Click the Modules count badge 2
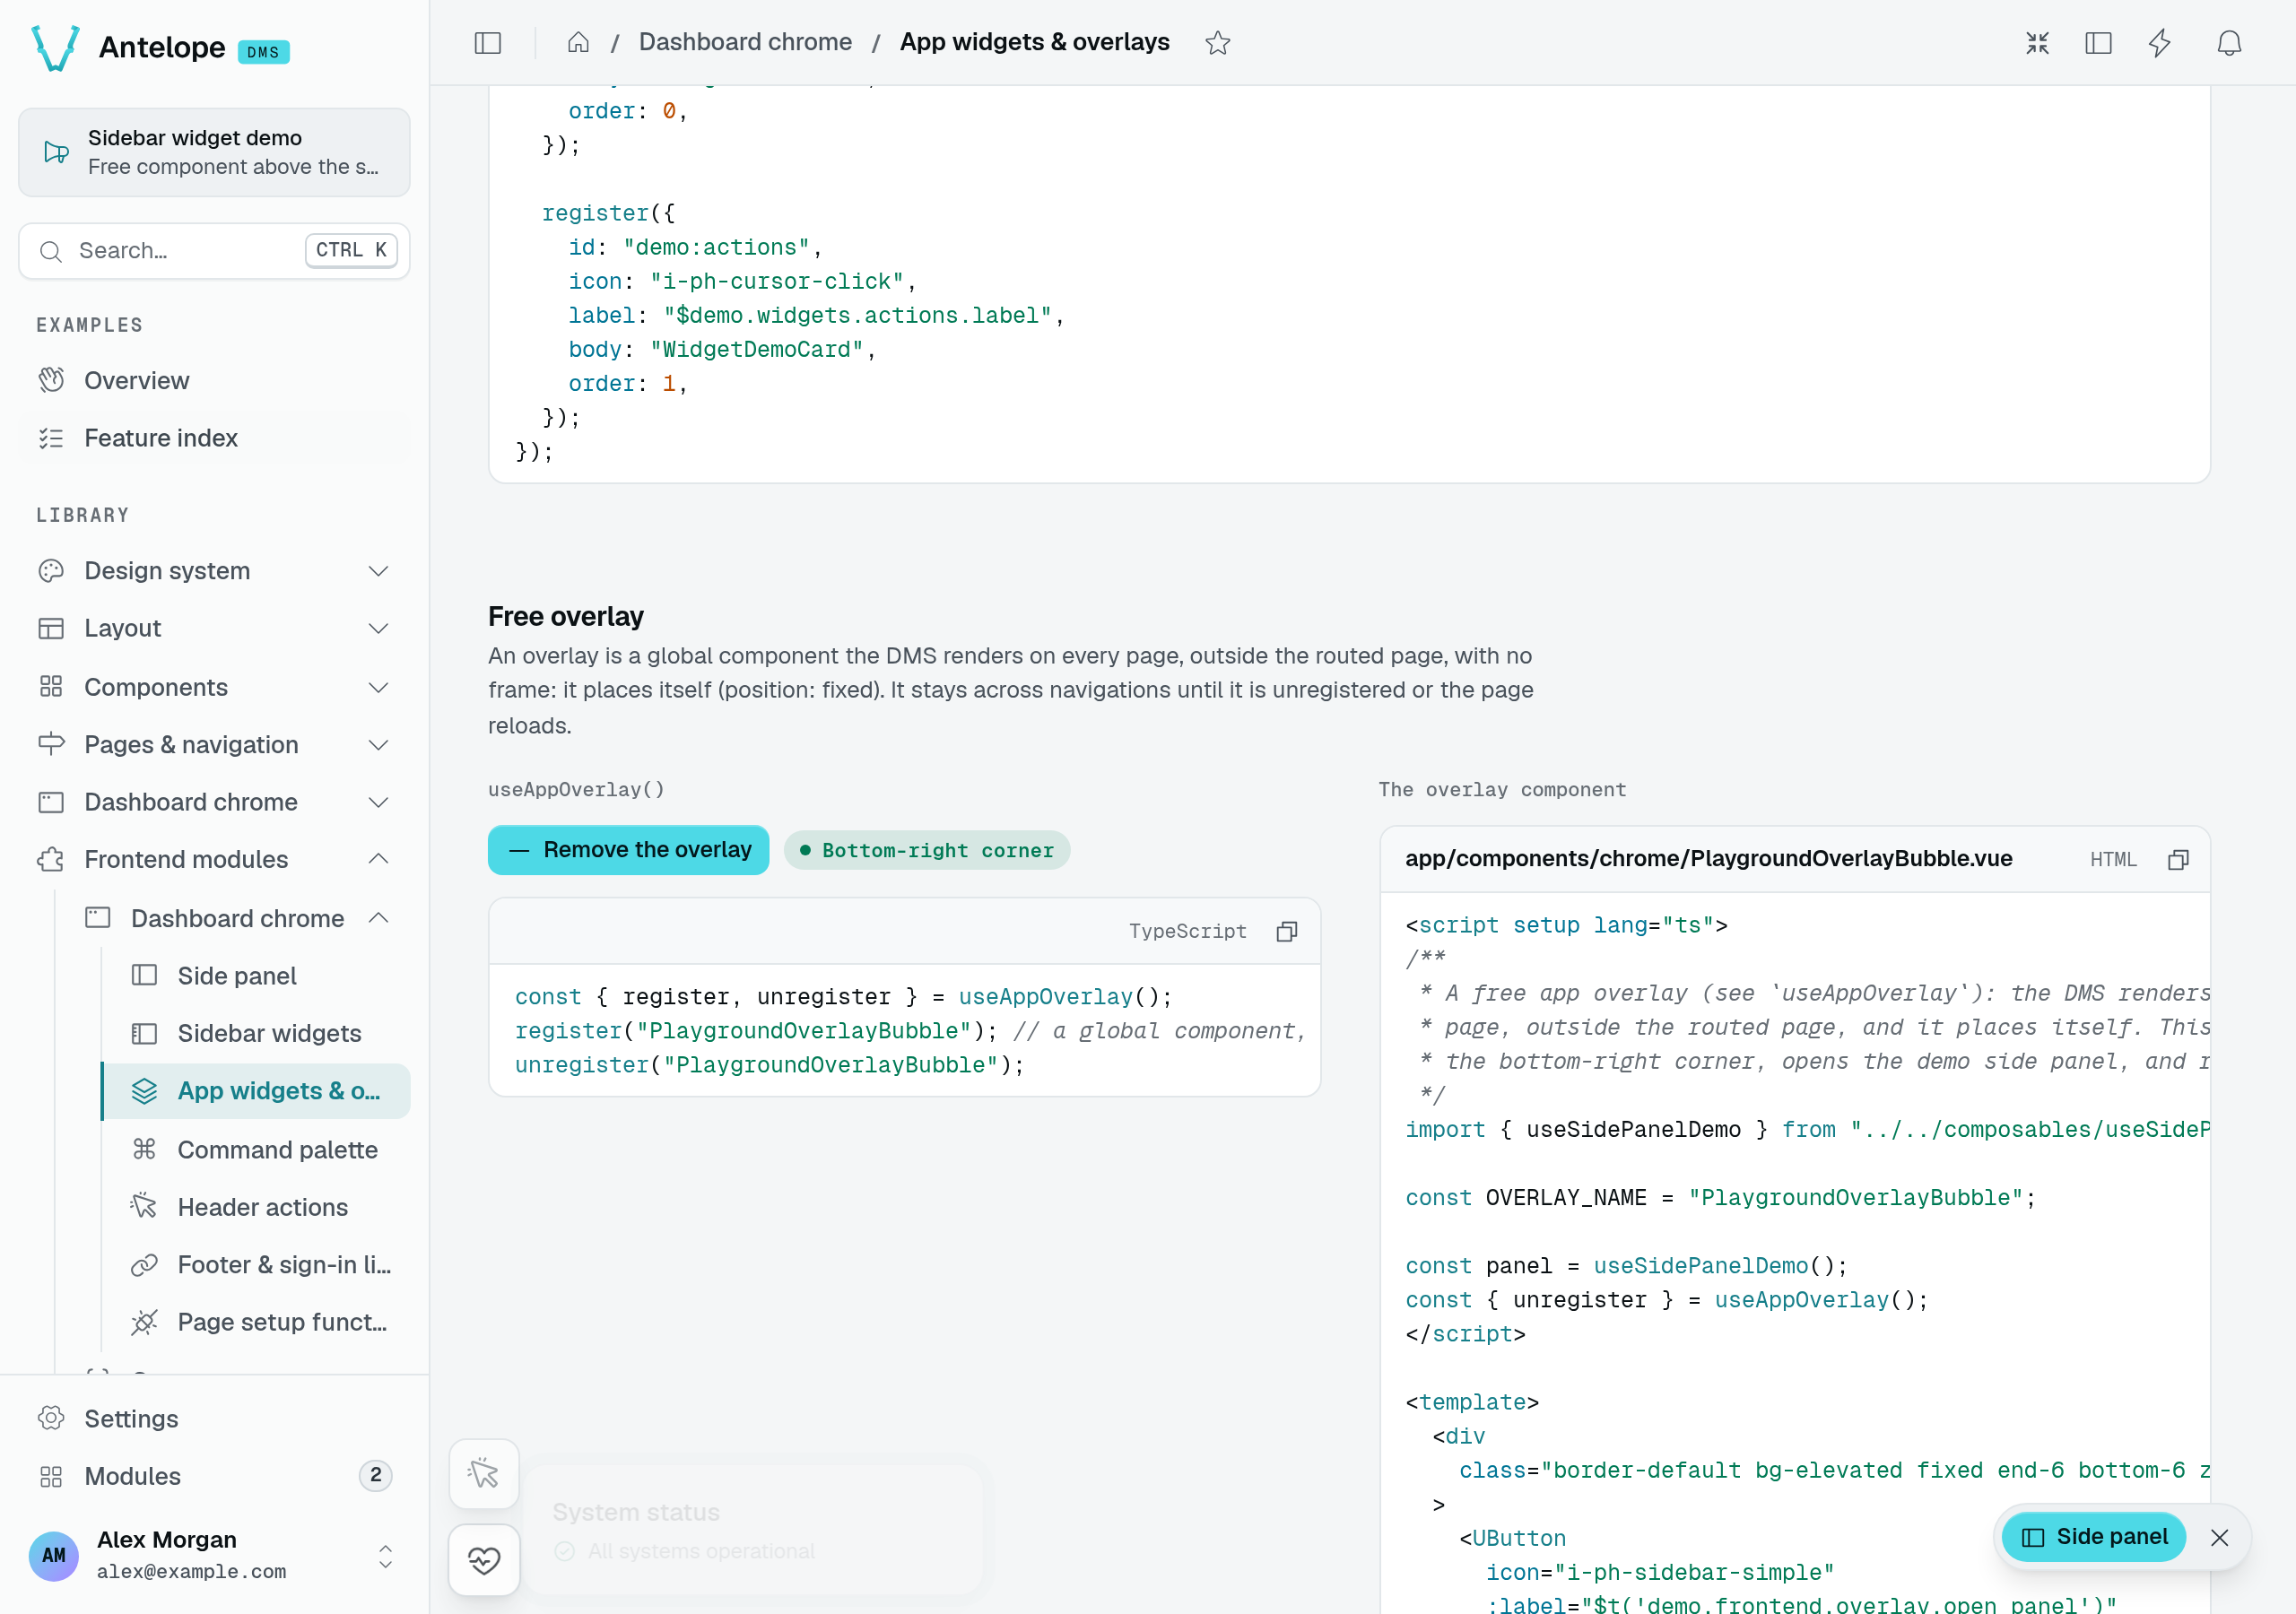The height and width of the screenshot is (1614, 2296). [x=375, y=1475]
